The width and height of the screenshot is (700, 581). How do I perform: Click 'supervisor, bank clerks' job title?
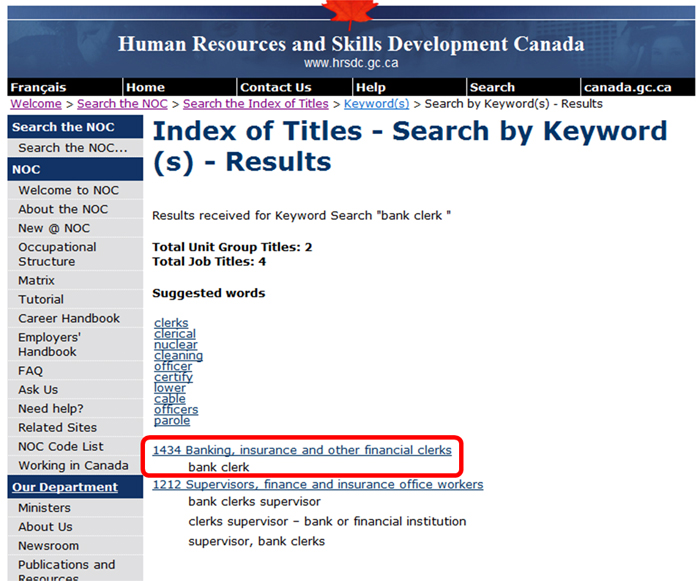point(257,541)
